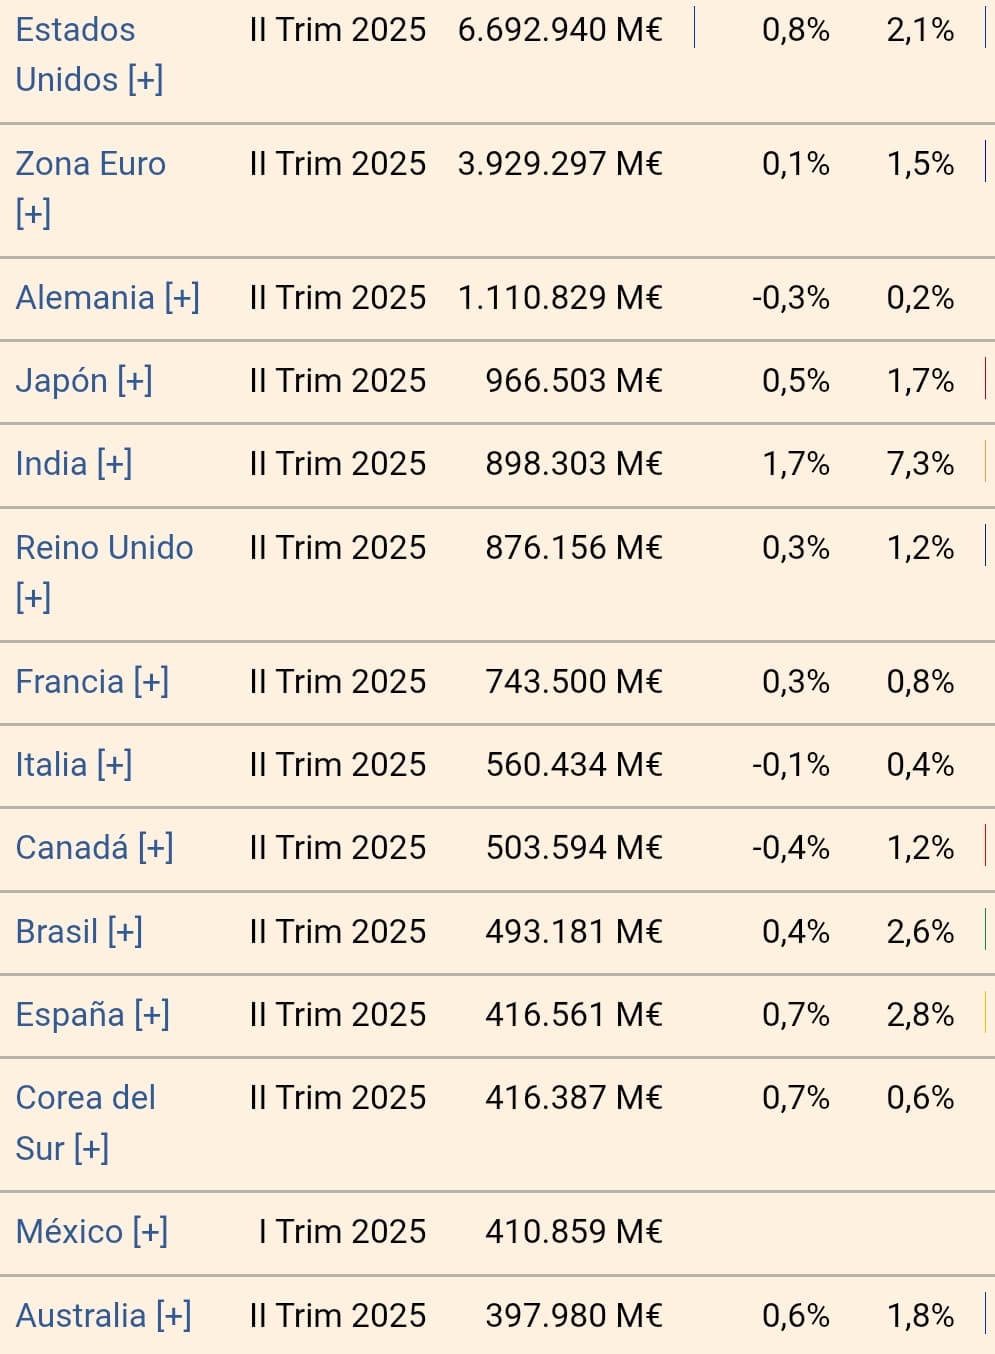Click Zona Euro GDP value 3.929.297 M€
Image resolution: width=995 pixels, height=1354 pixels.
(560, 164)
